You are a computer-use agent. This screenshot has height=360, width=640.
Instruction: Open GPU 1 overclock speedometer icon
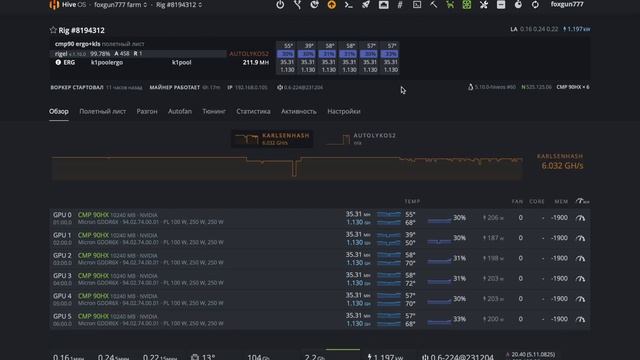pos(580,238)
